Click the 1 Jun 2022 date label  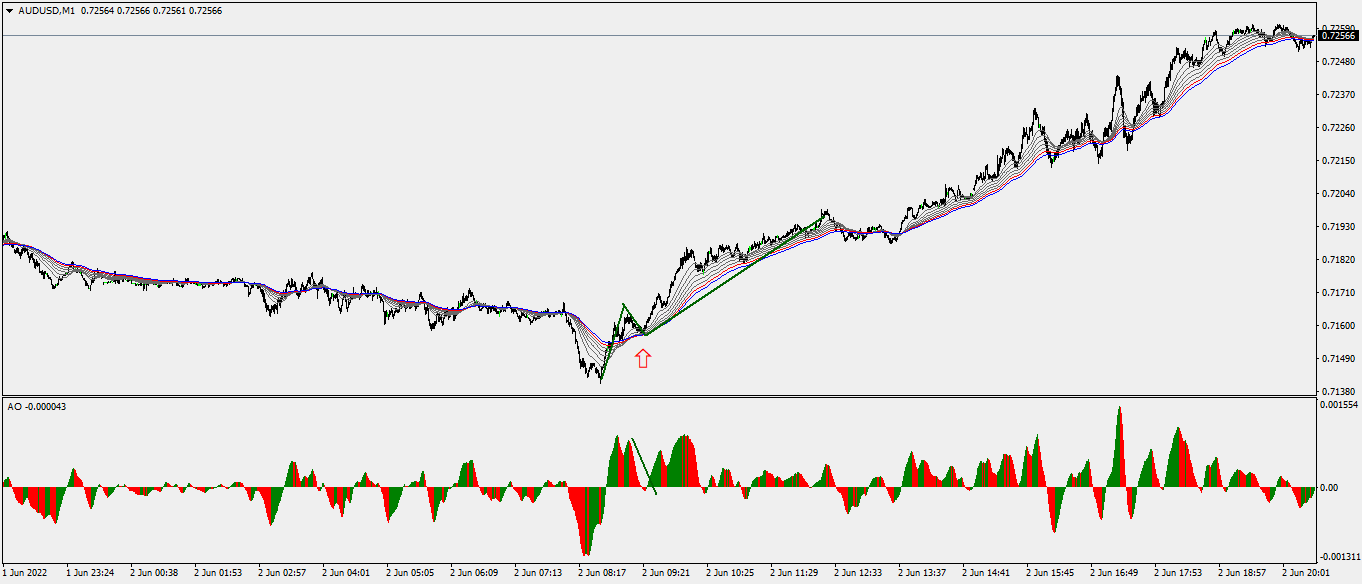[x=24, y=574]
